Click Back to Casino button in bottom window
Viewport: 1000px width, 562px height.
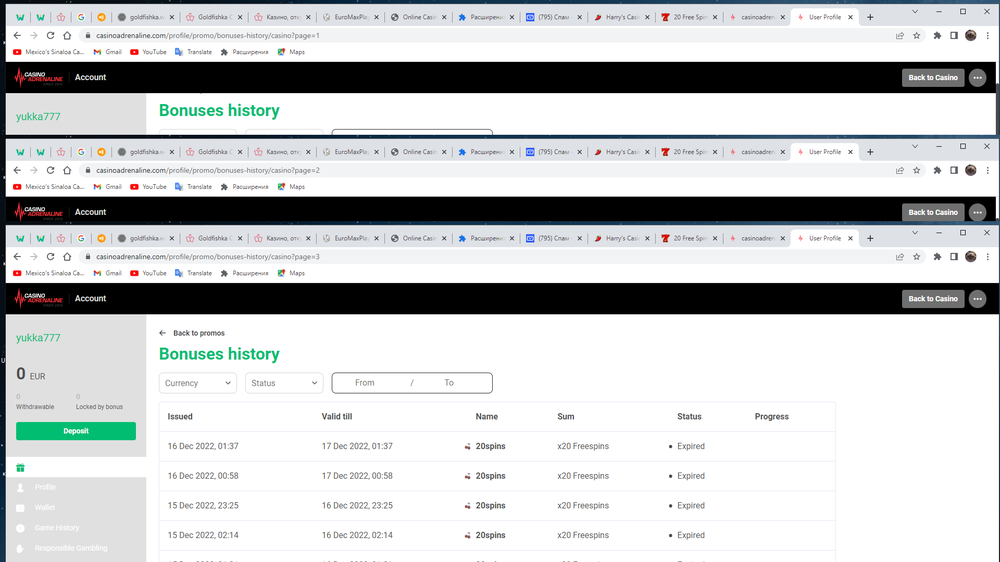coord(932,299)
